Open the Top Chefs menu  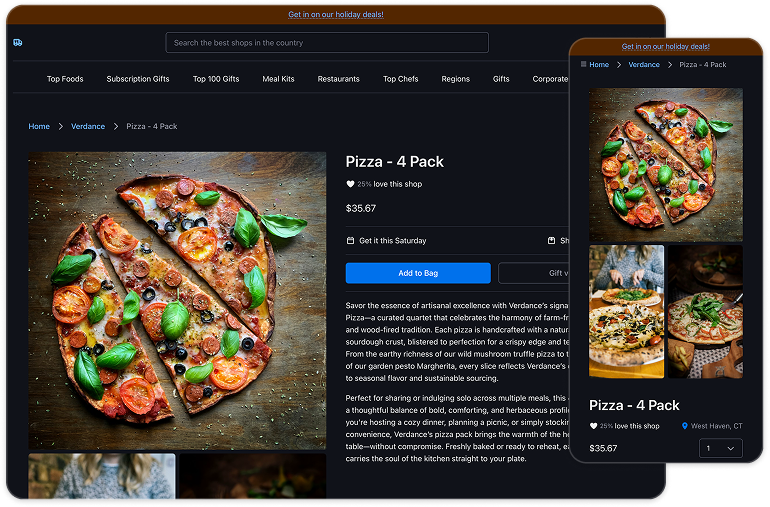[x=401, y=79]
